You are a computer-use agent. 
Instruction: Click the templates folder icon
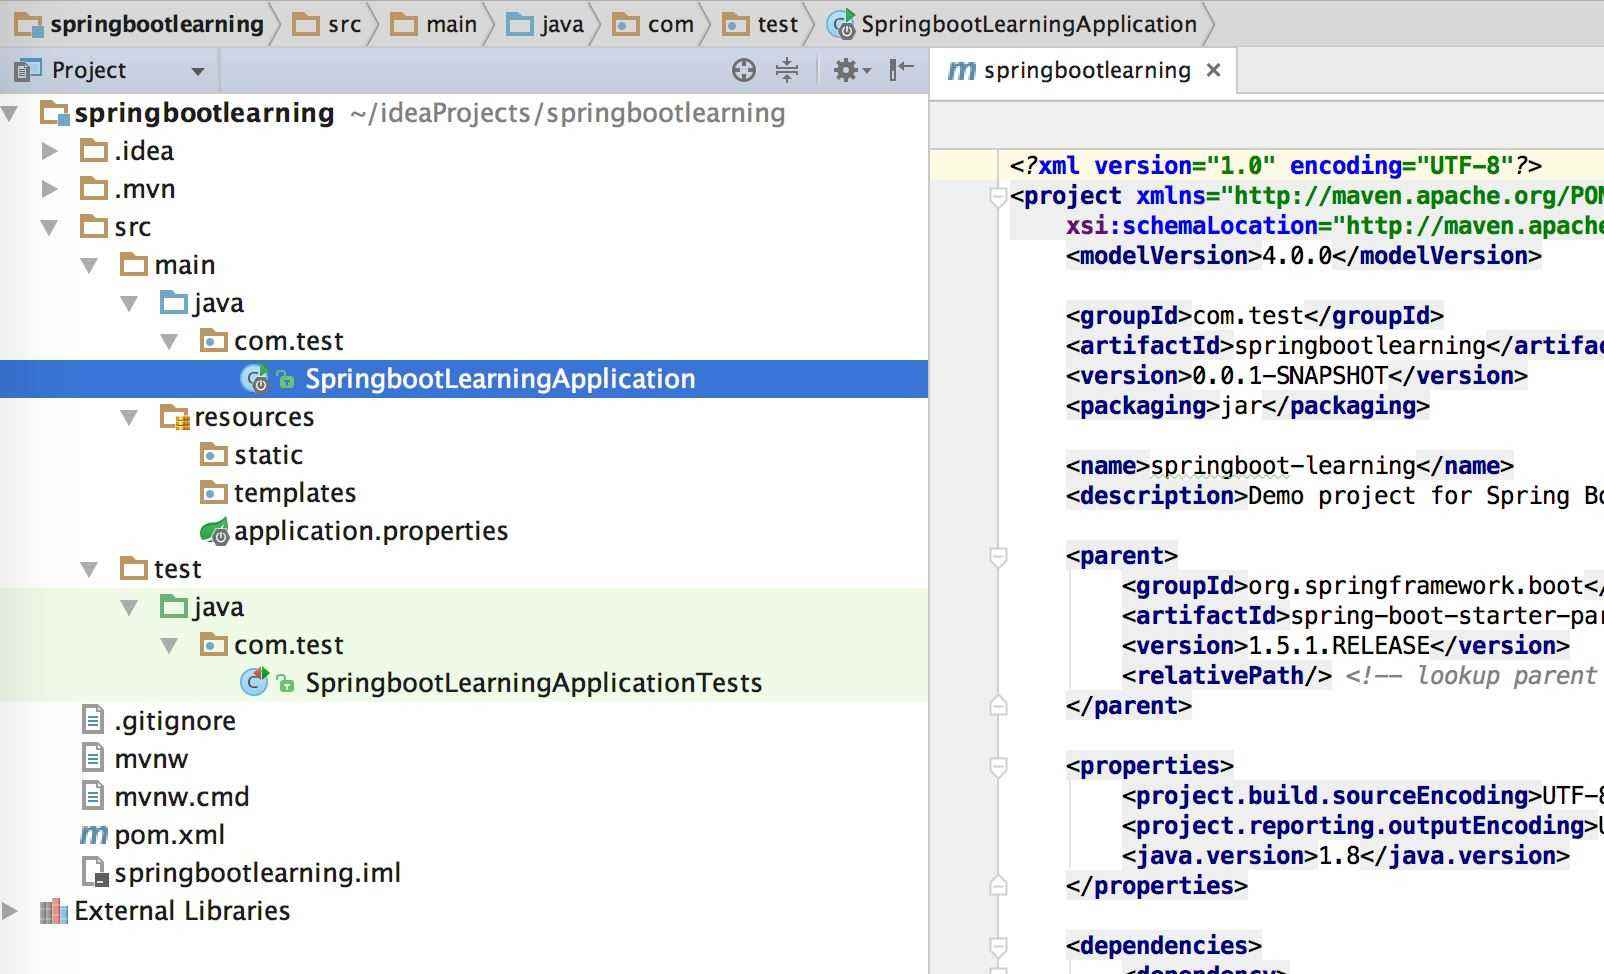tap(214, 493)
